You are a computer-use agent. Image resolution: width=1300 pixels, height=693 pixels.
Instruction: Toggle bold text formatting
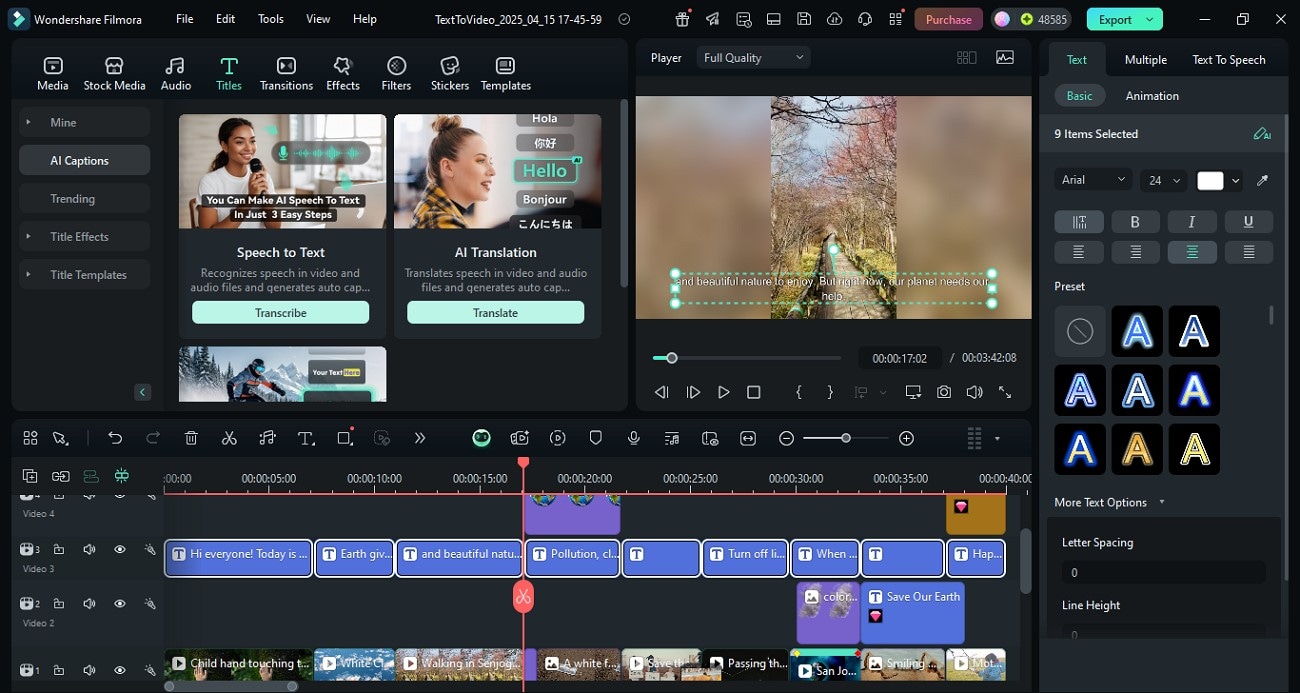[x=1135, y=222]
